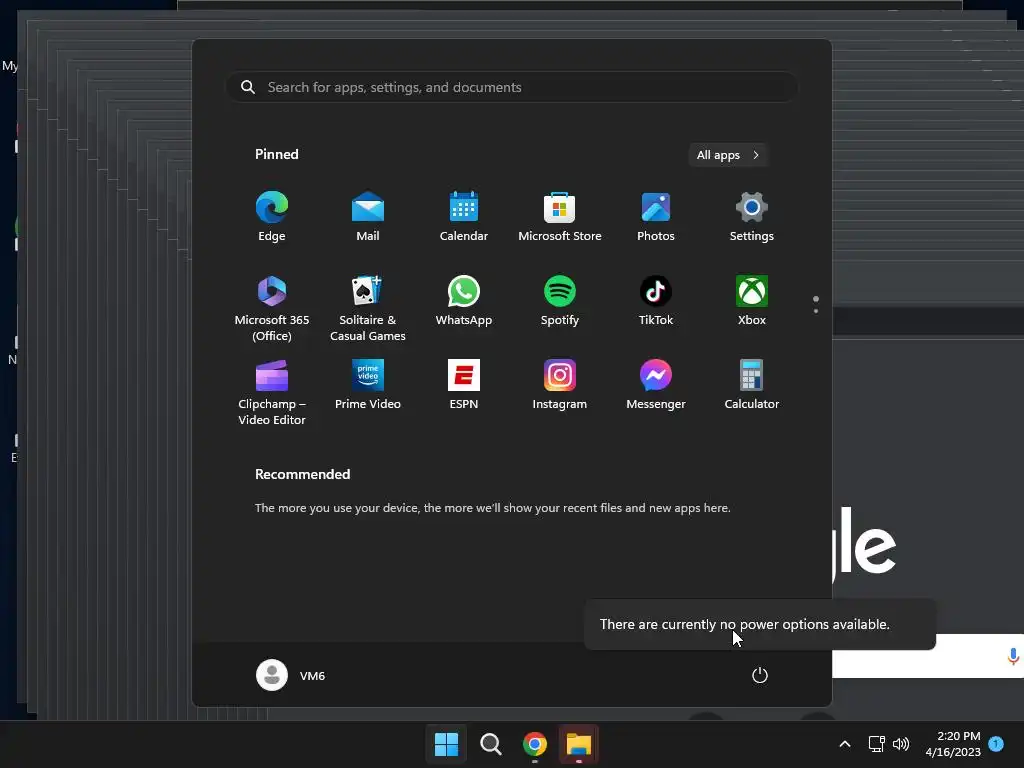The height and width of the screenshot is (768, 1024).
Task: Open volume control in system tray
Action: pos(901,744)
